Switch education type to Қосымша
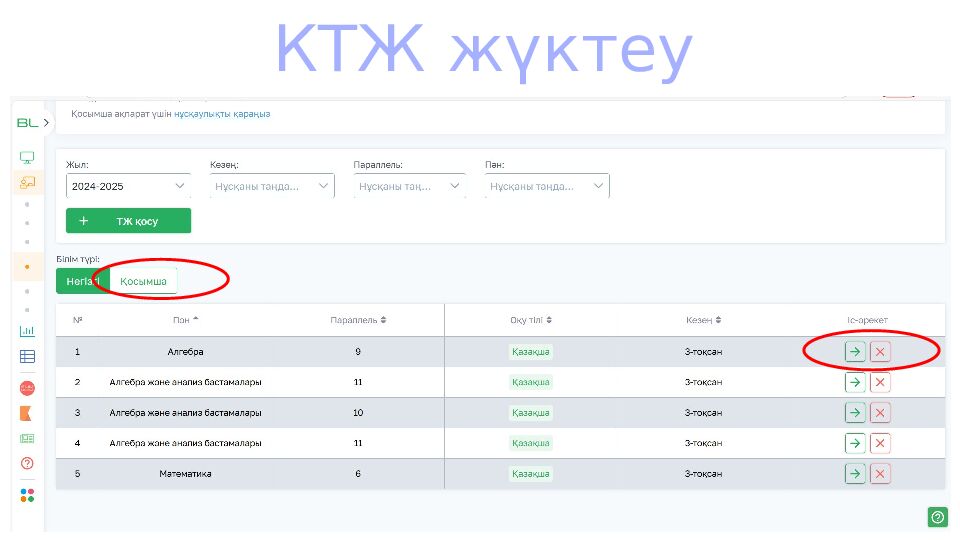The width and height of the screenshot is (960, 540). (143, 281)
